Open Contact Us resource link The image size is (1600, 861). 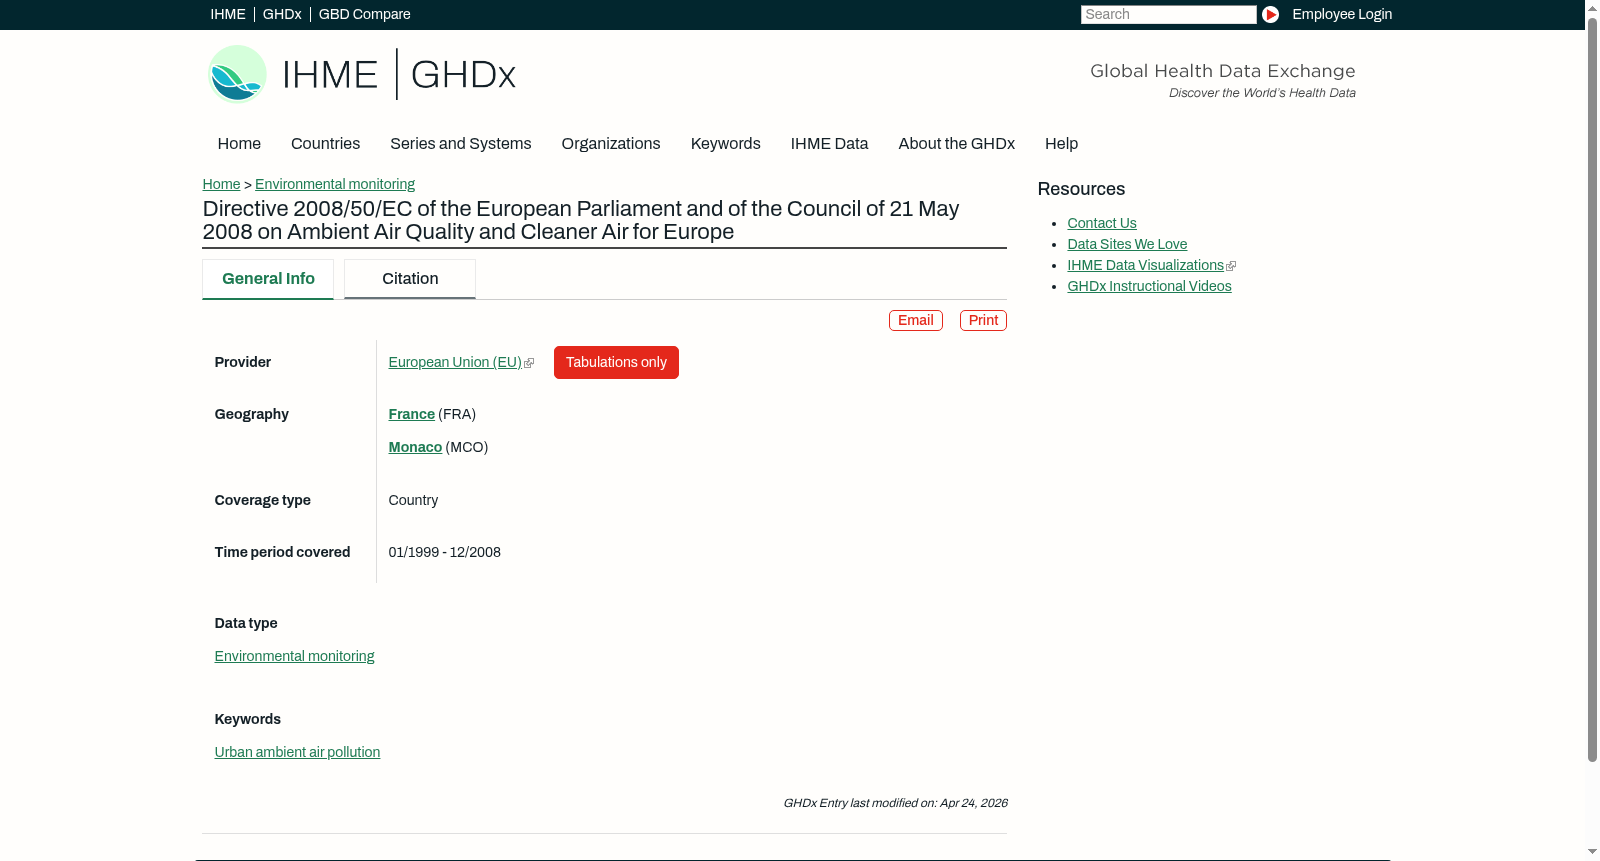[x=1102, y=223]
